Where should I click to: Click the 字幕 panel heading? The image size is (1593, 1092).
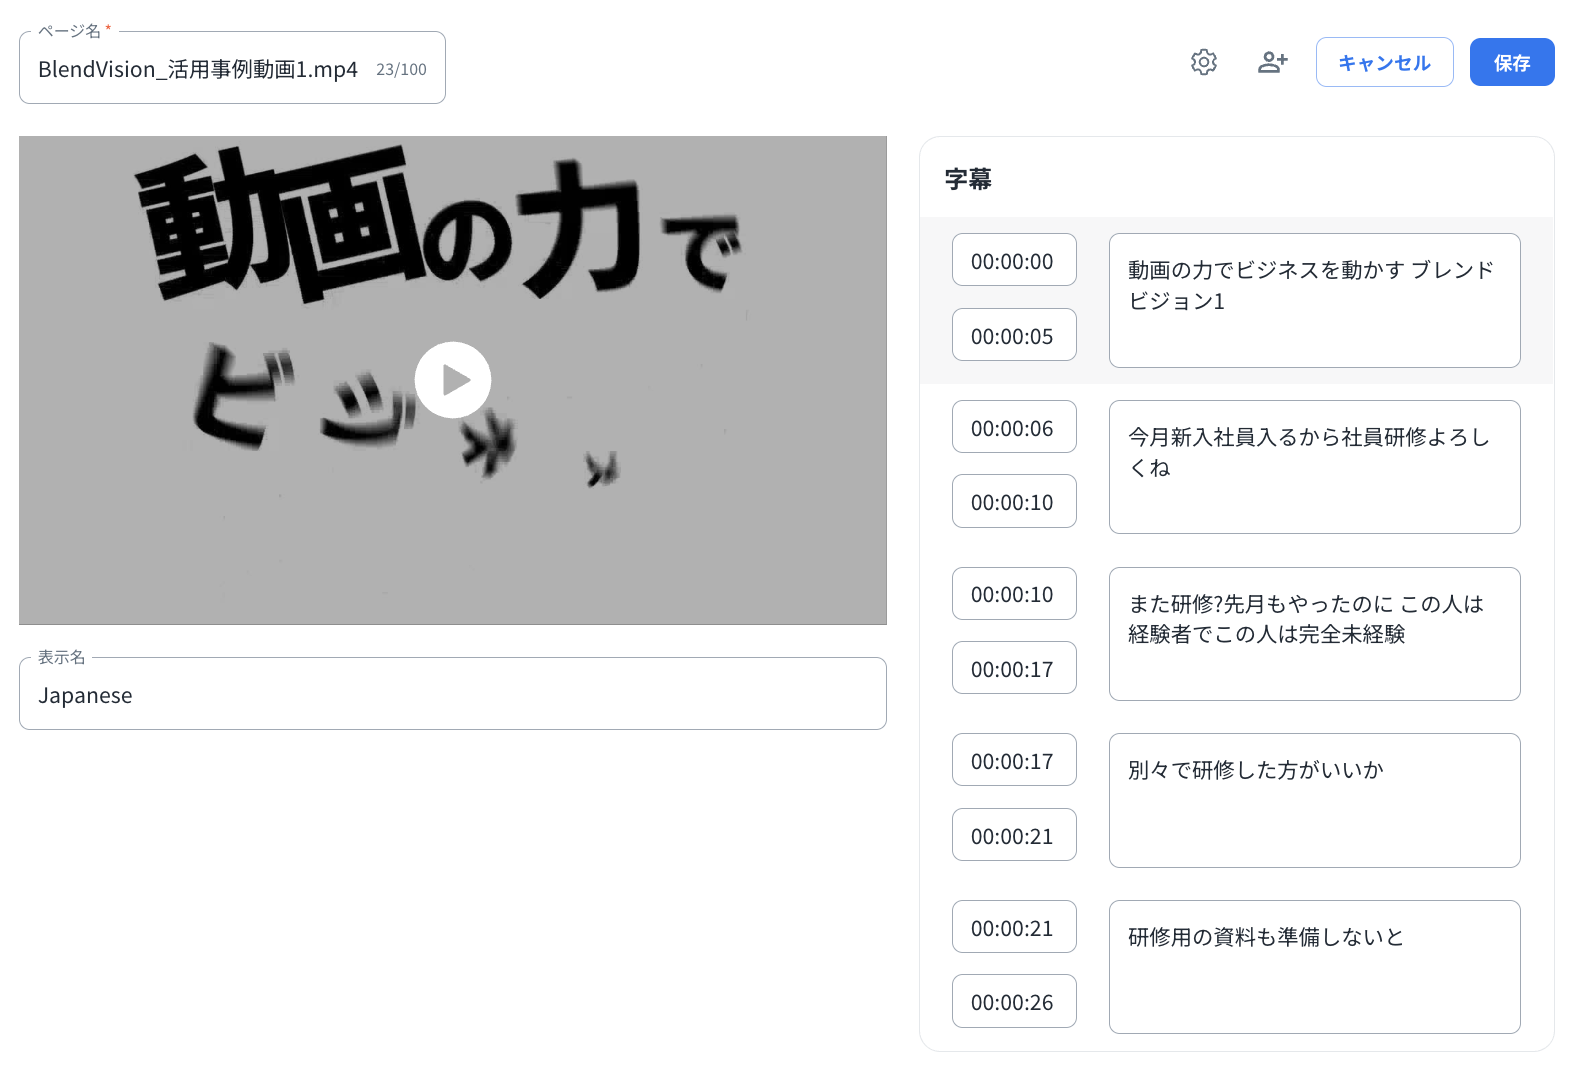(x=968, y=179)
